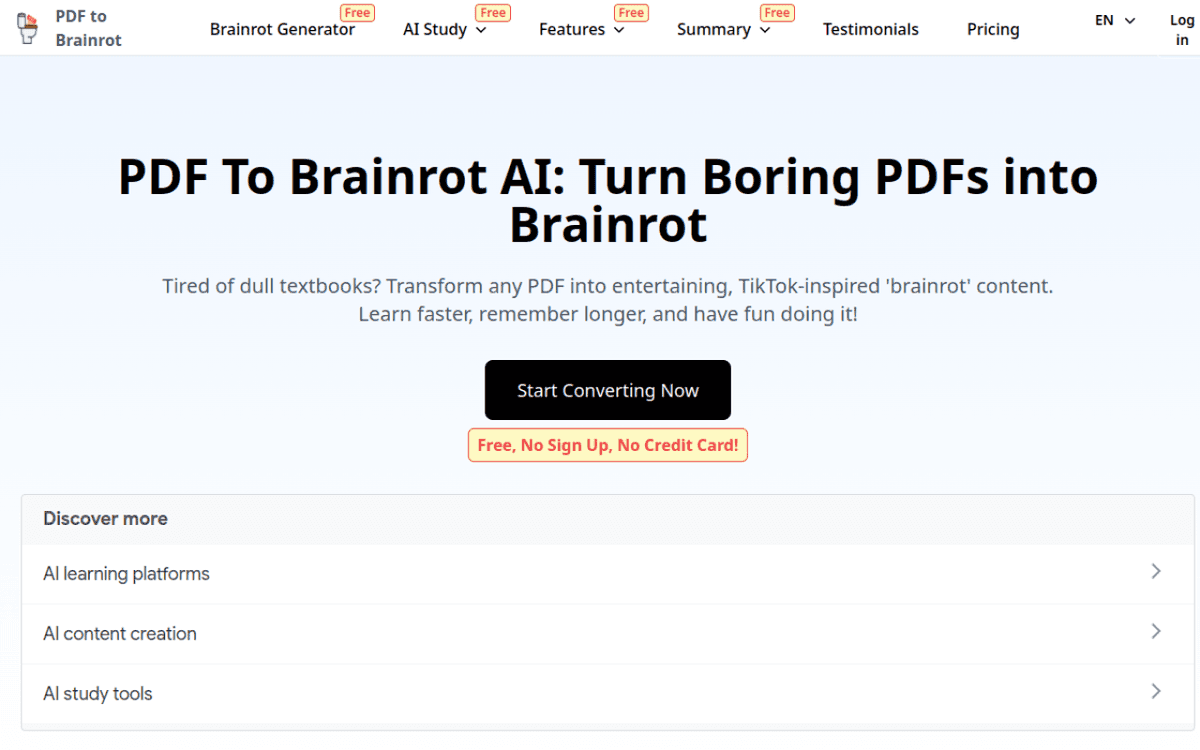Open the Summary dropdown
This screenshot has width=1200, height=750.
click(722, 30)
